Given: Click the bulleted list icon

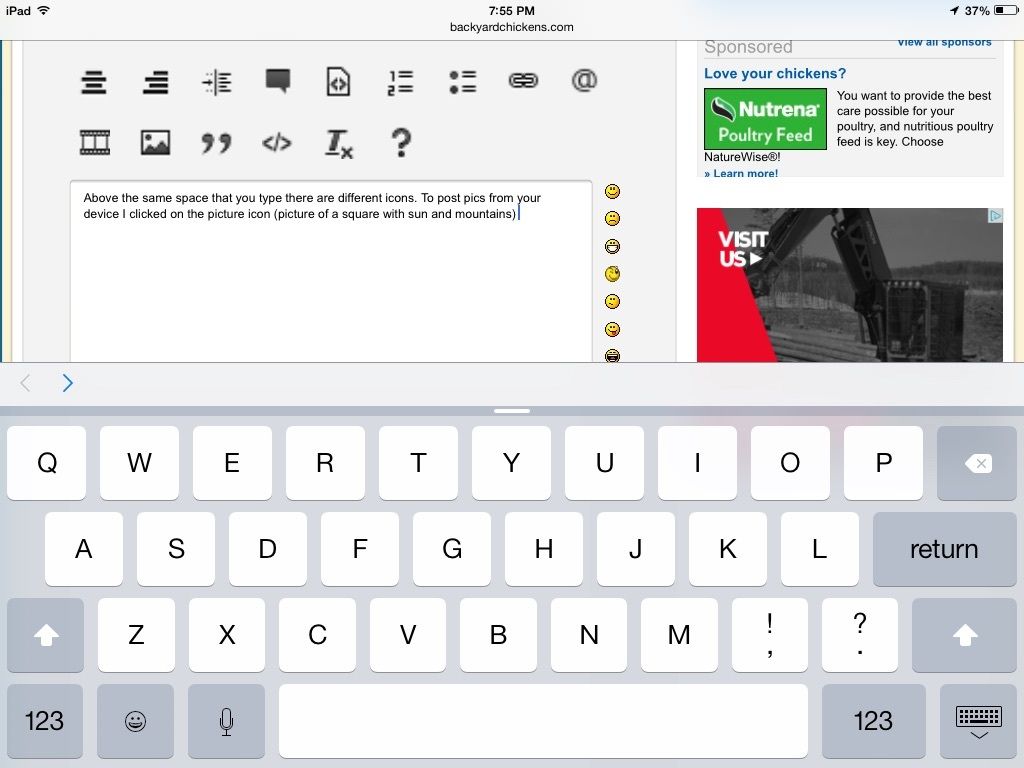Looking at the screenshot, I should (x=462, y=82).
